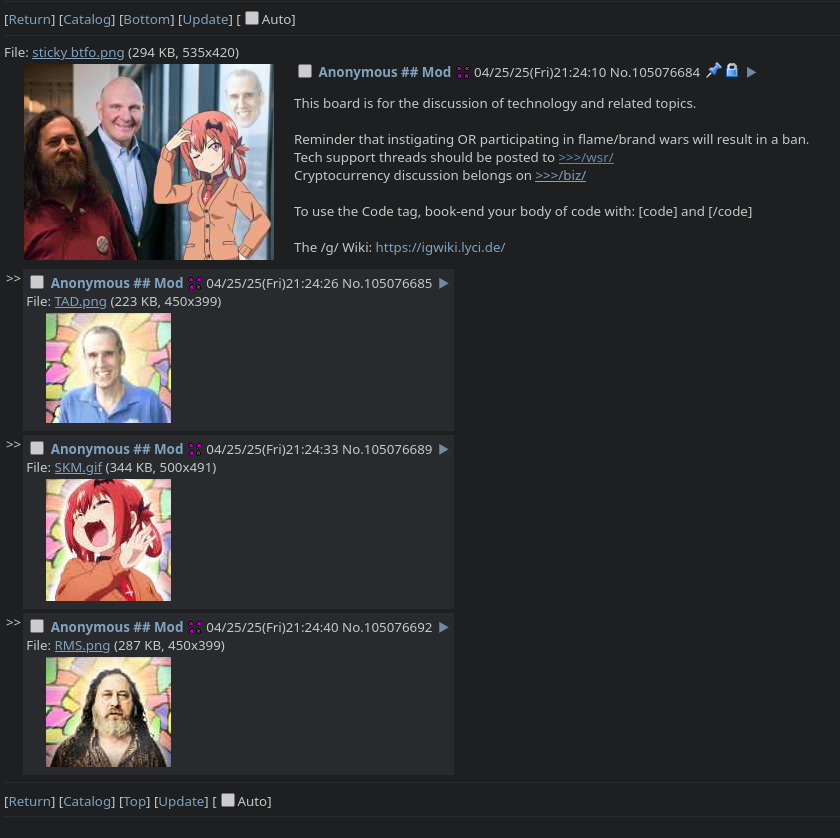Click the Mod badge icon on post 105076692

[195, 627]
